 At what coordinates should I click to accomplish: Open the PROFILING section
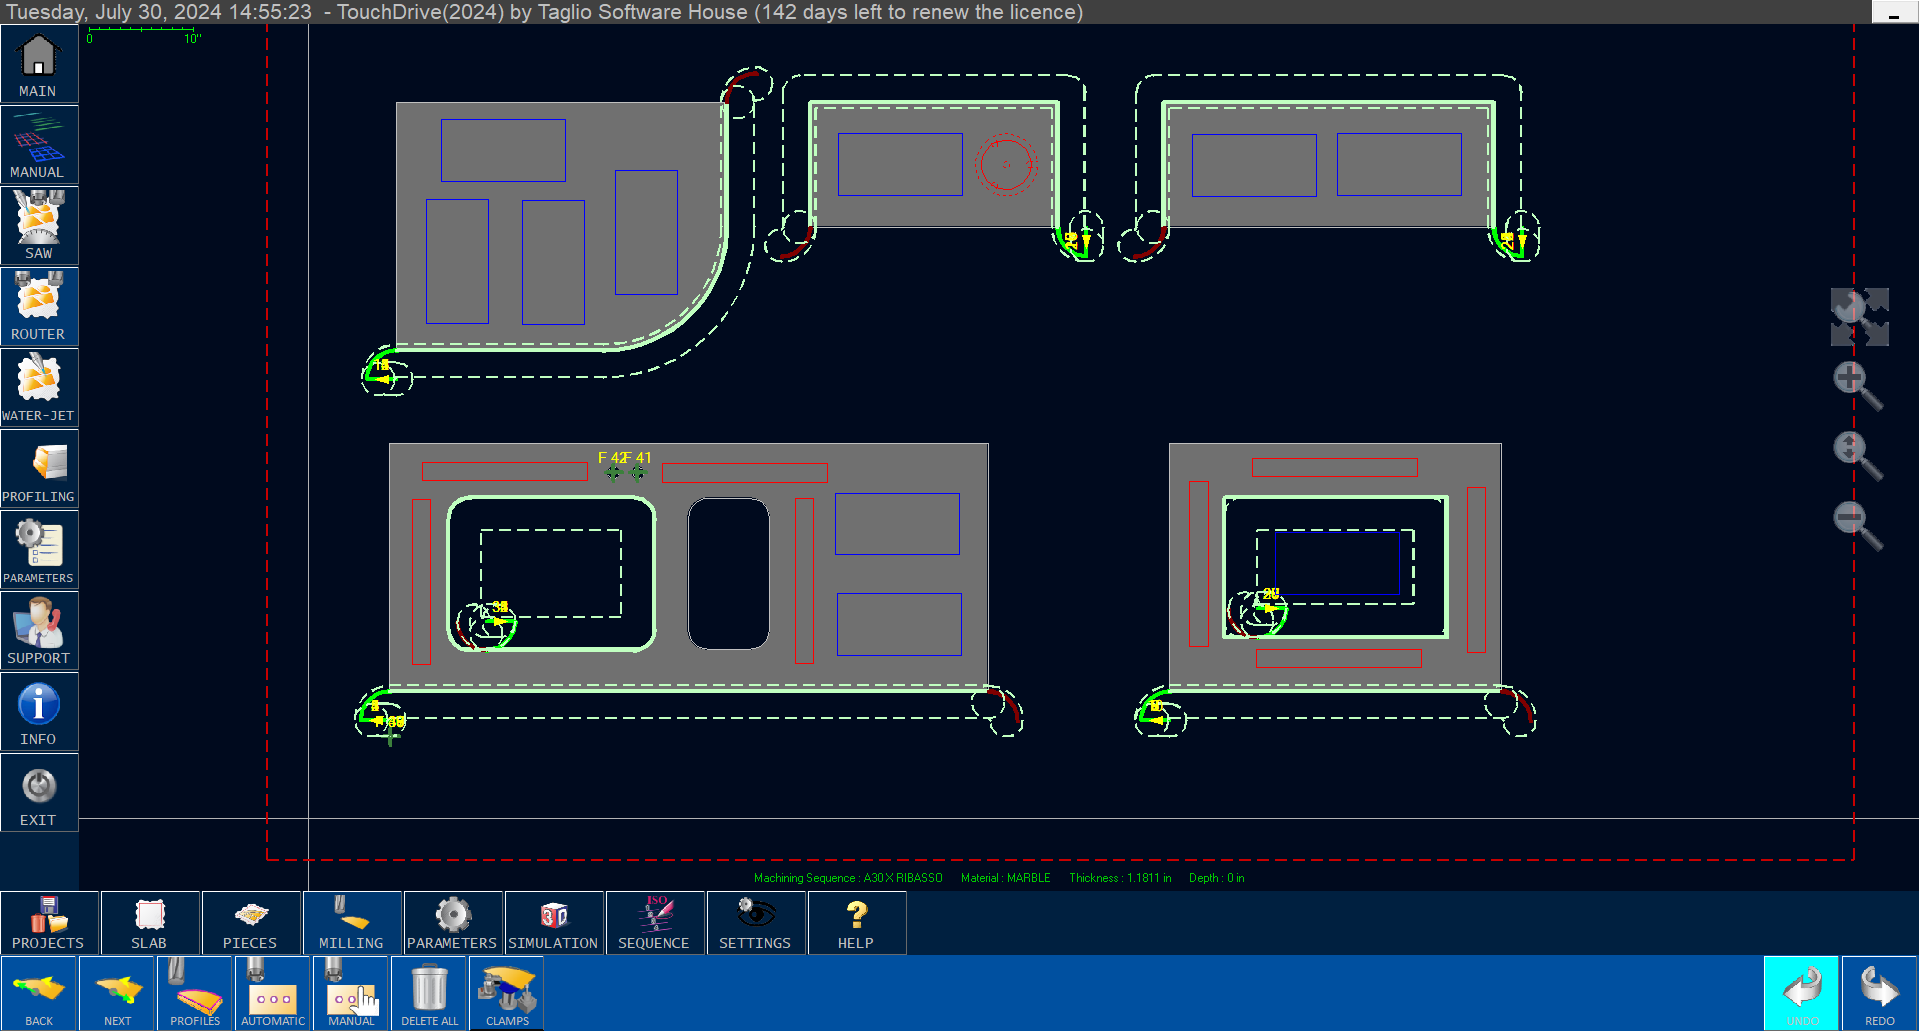coord(39,469)
